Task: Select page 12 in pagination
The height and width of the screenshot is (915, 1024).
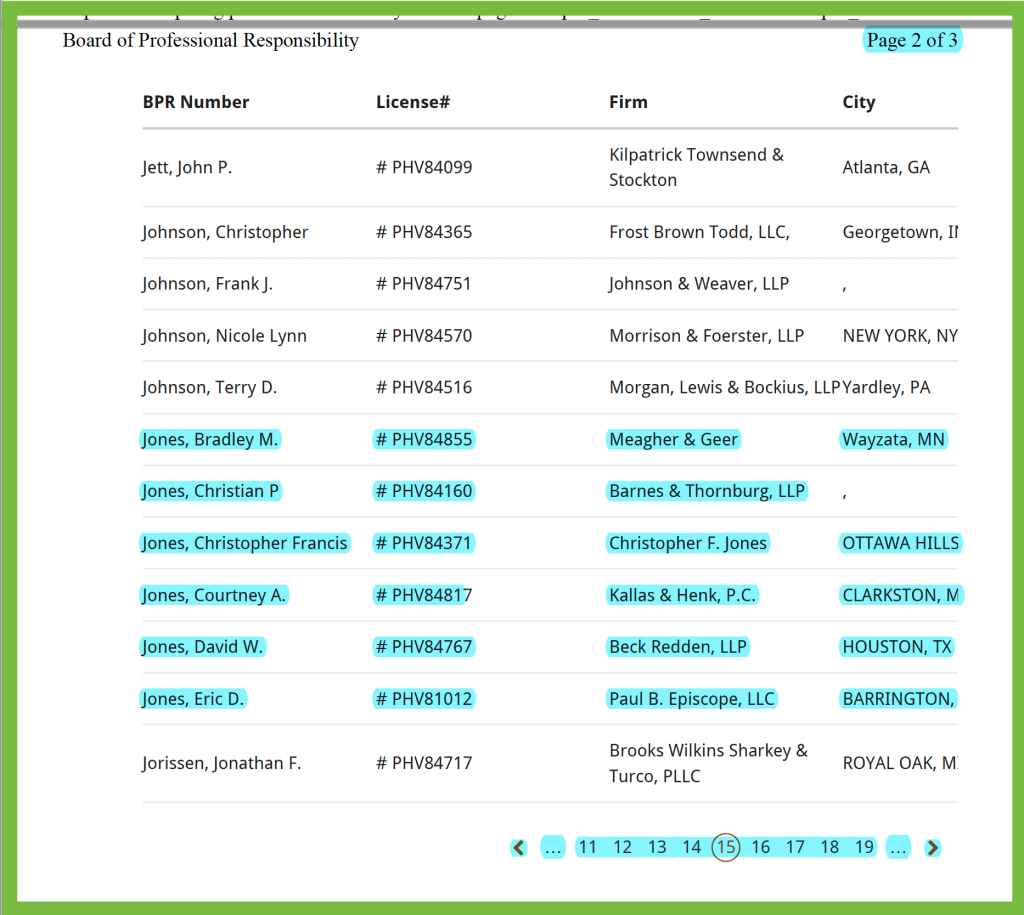Action: [x=622, y=847]
